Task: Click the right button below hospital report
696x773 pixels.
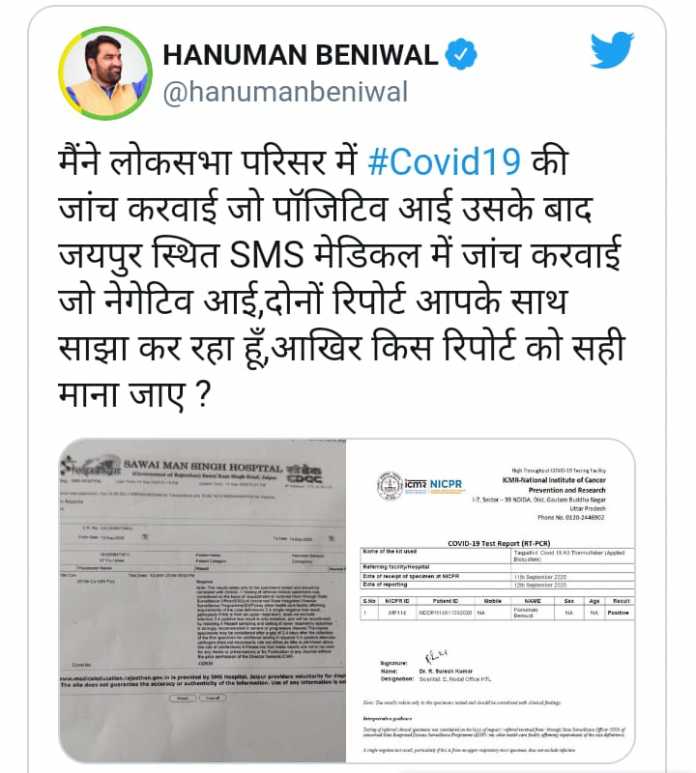Action: coord(212,699)
